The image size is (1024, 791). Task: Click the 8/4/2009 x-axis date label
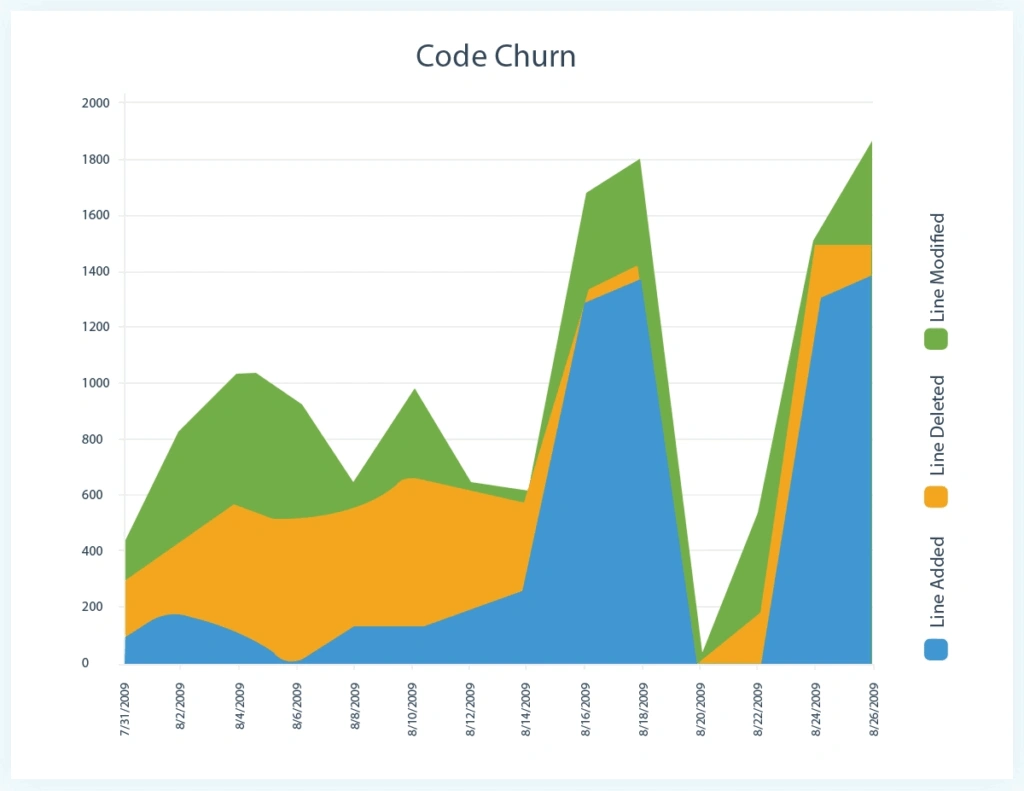click(241, 706)
